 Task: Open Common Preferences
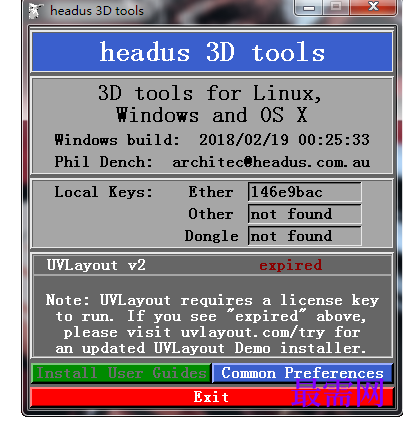pos(303,373)
